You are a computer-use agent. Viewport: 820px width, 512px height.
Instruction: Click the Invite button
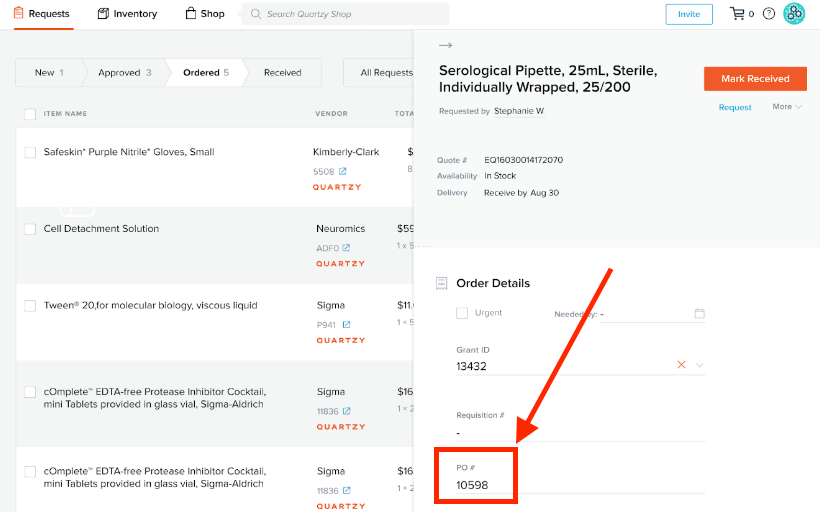[x=689, y=14]
